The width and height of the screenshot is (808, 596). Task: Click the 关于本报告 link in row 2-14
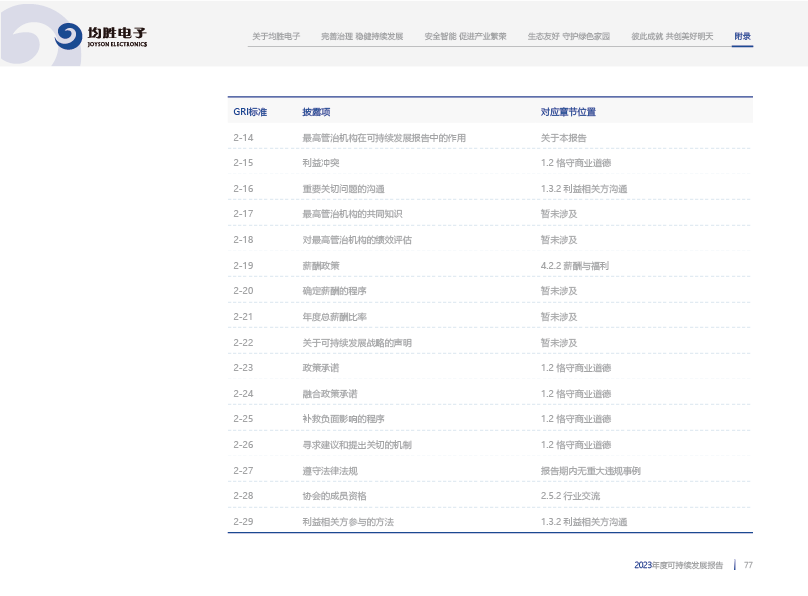(x=563, y=138)
